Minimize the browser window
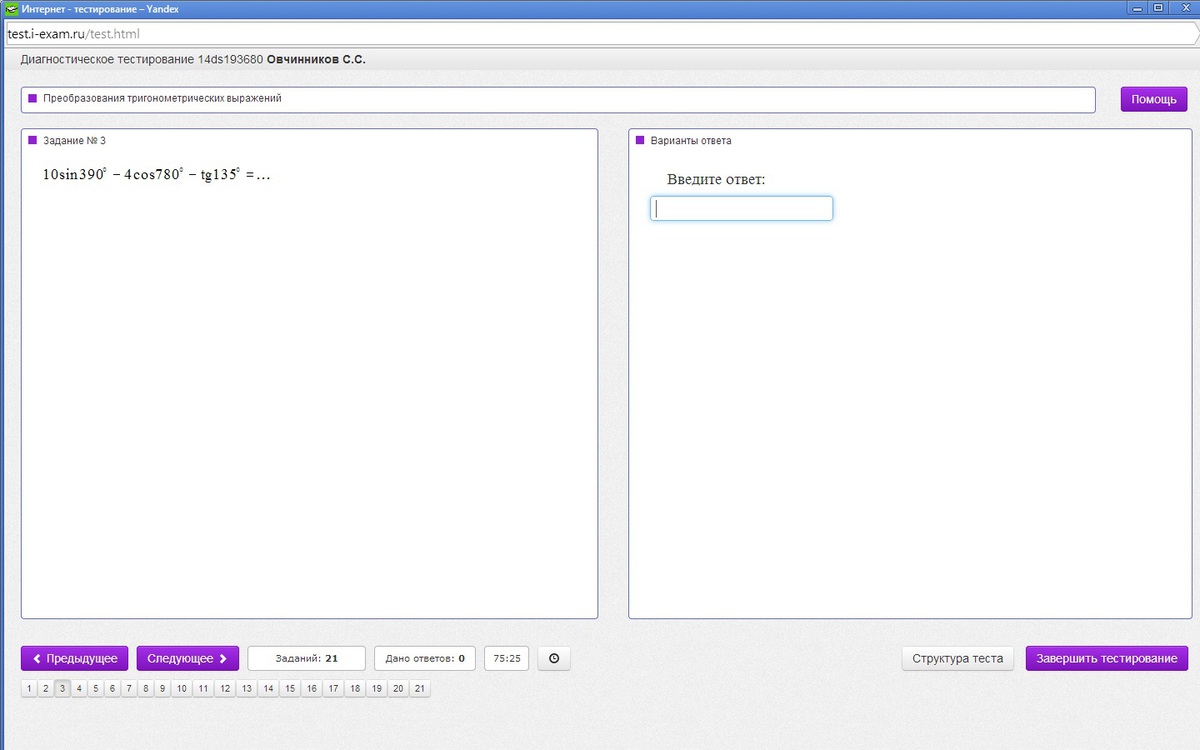The height and width of the screenshot is (750, 1200). pyautogui.click(x=1138, y=7)
